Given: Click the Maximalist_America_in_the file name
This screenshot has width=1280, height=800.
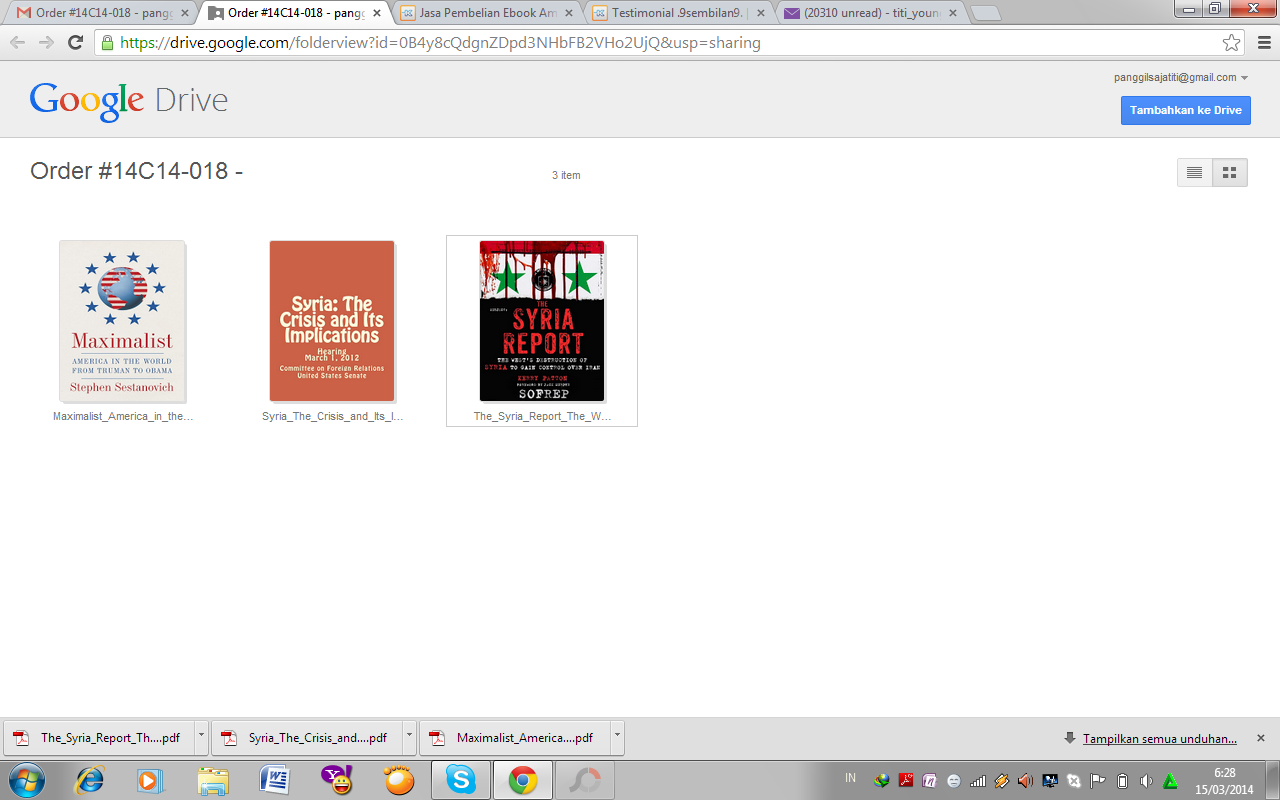Looking at the screenshot, I should pos(123,416).
